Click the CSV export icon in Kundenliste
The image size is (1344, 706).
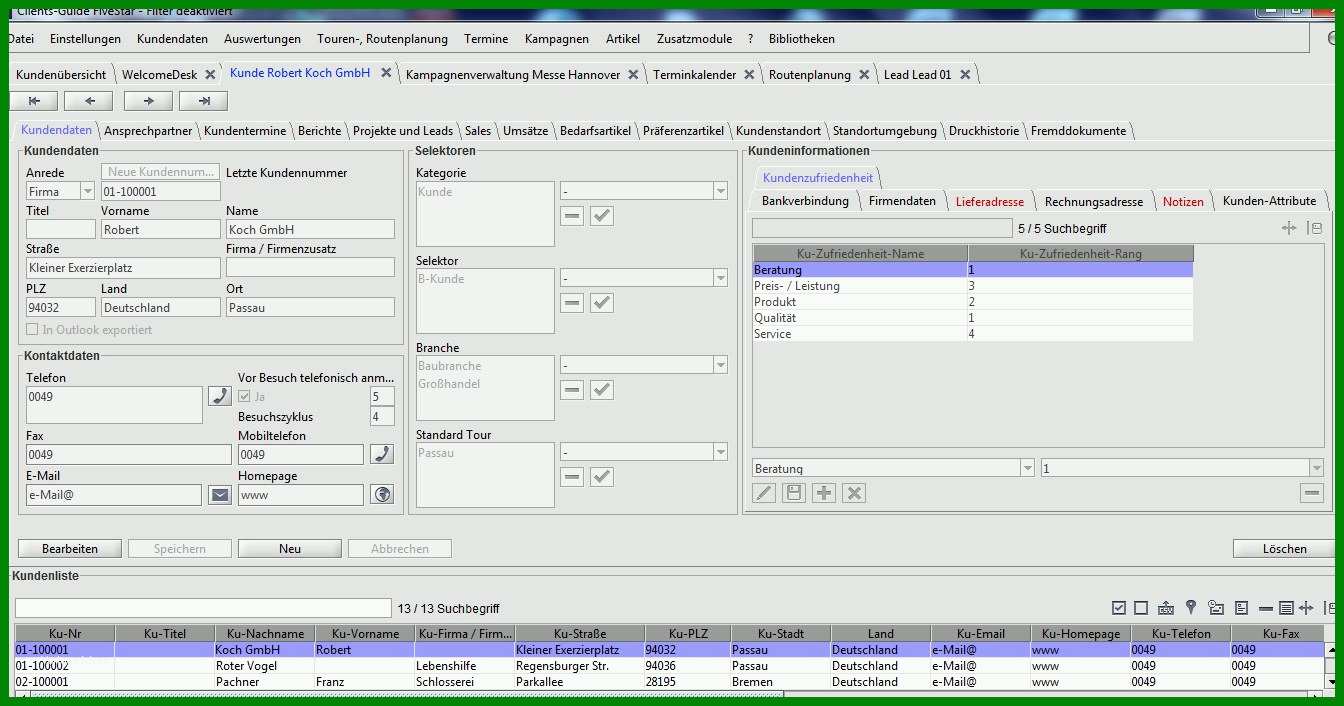[1166, 608]
